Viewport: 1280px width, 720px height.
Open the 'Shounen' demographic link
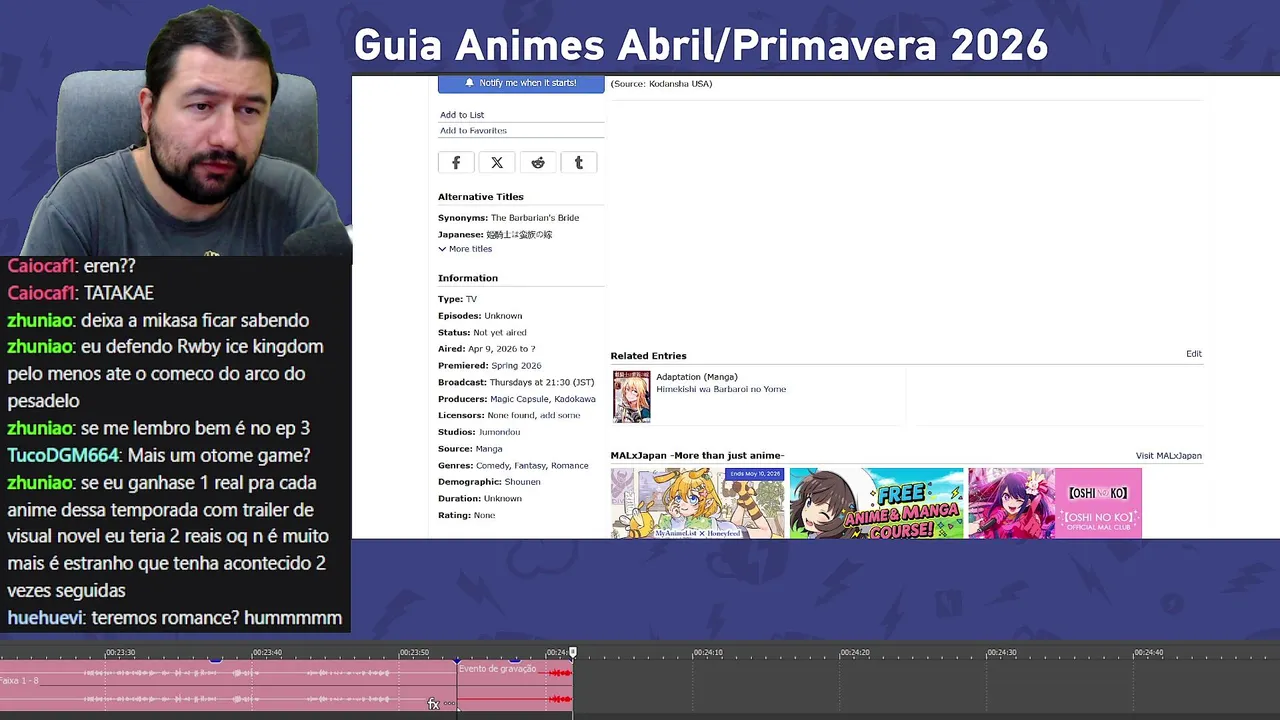tap(522, 482)
